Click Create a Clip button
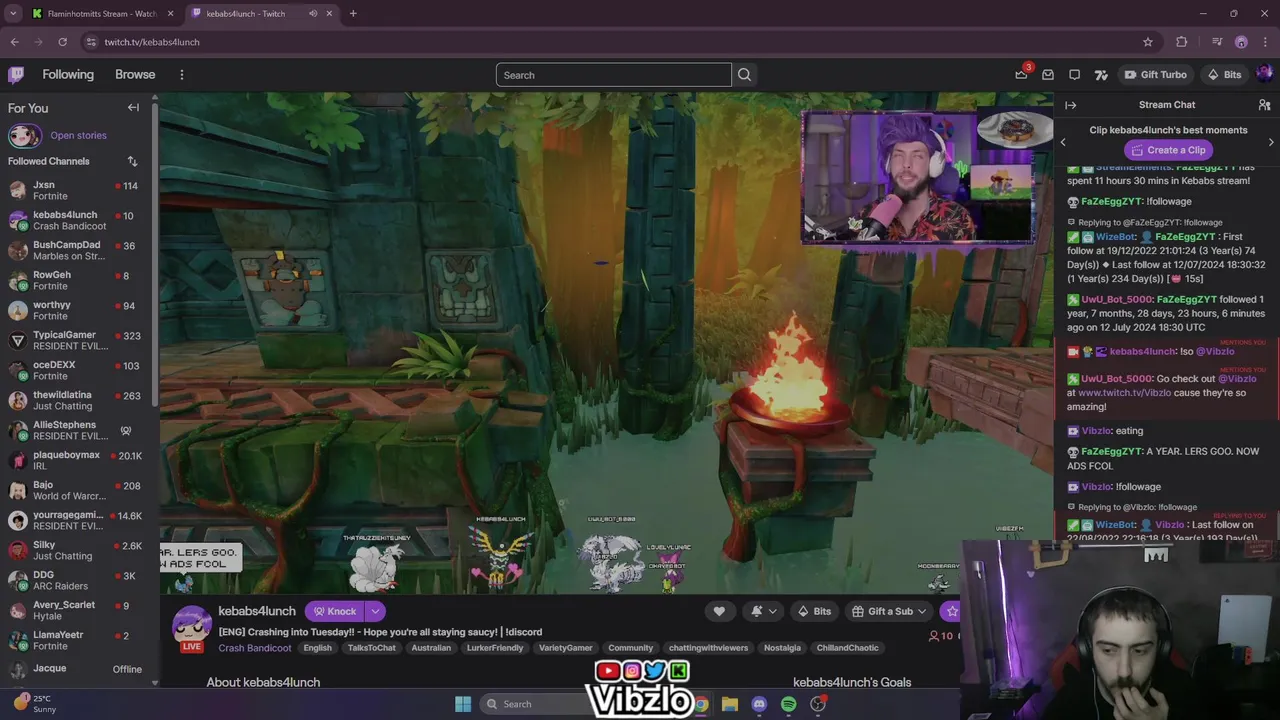This screenshot has height=720, width=1280. (x=1167, y=150)
